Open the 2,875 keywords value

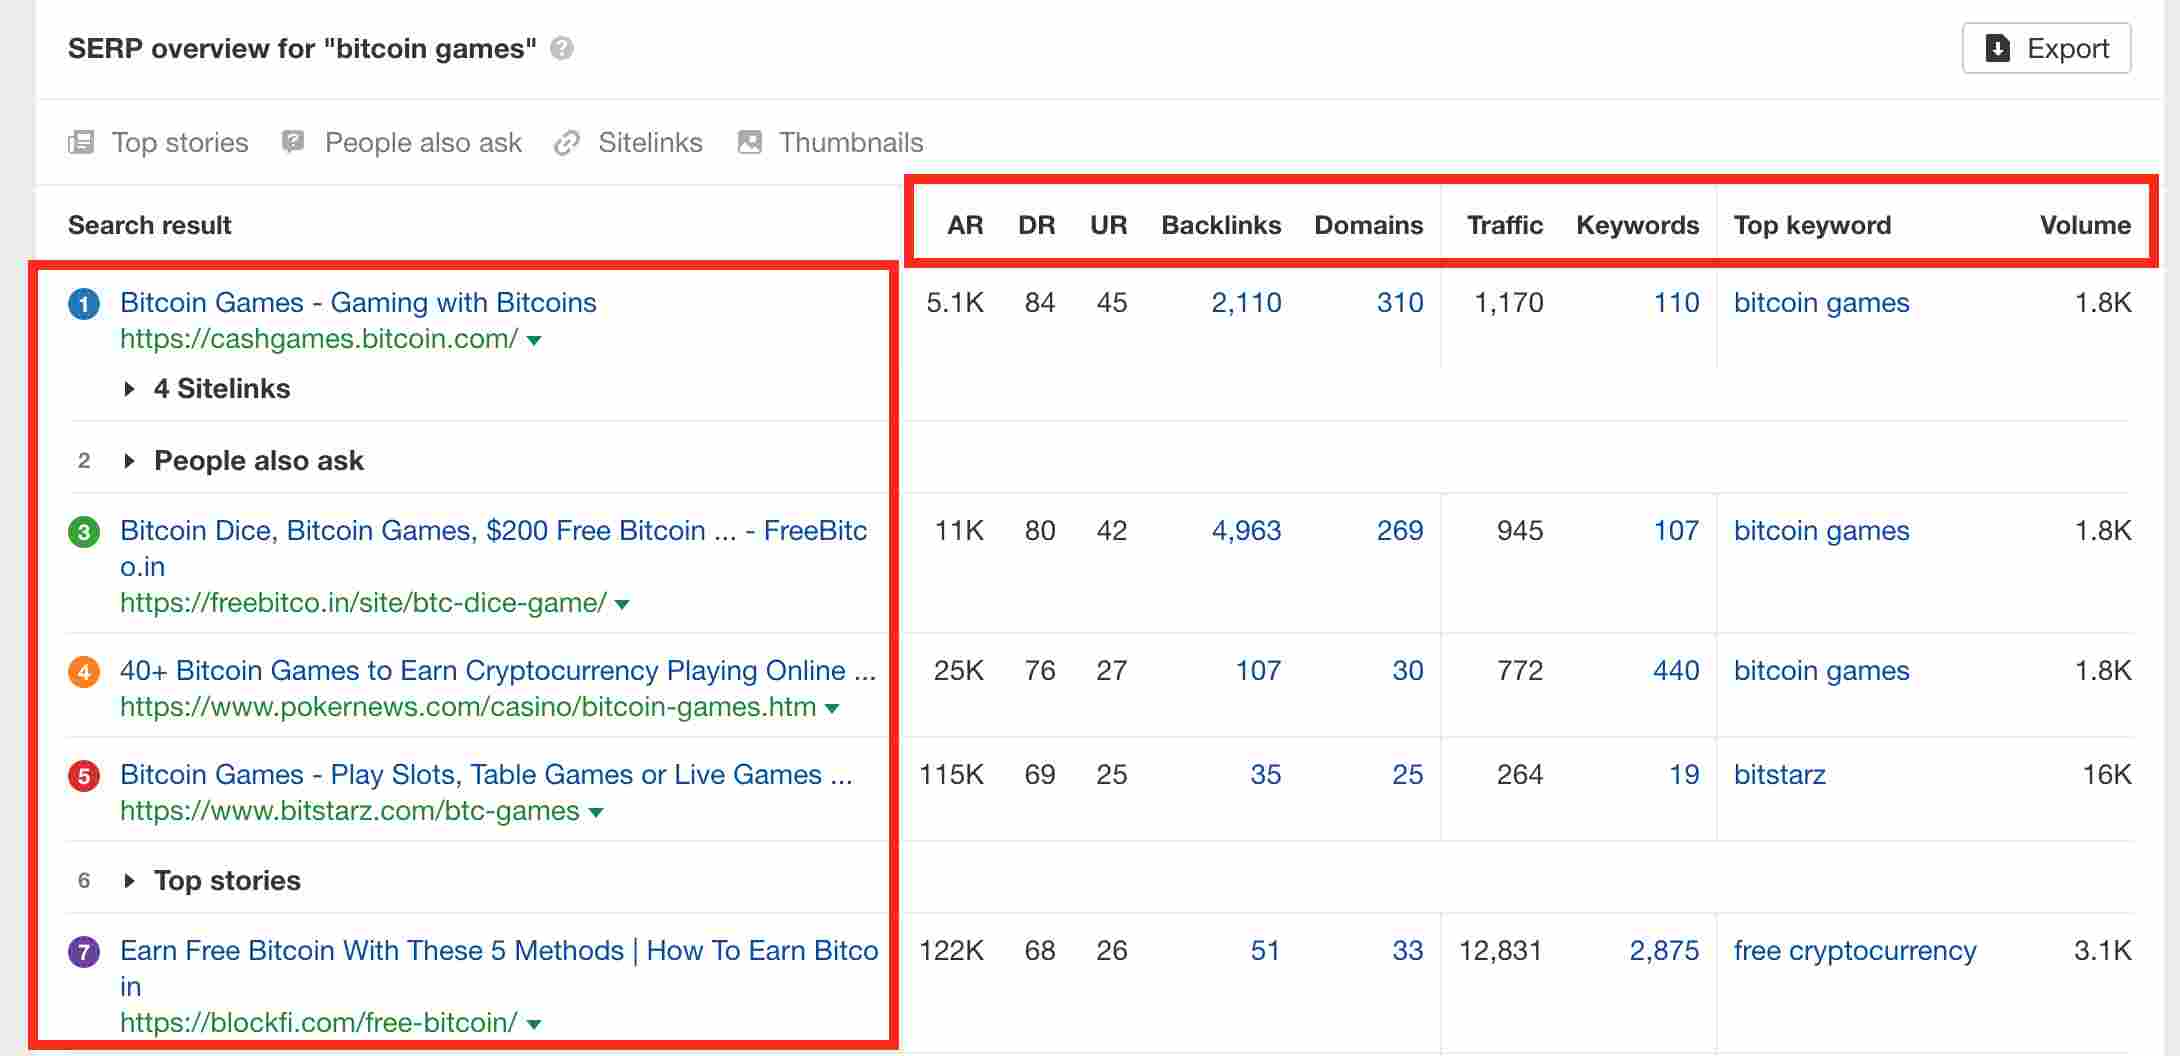point(1664,950)
